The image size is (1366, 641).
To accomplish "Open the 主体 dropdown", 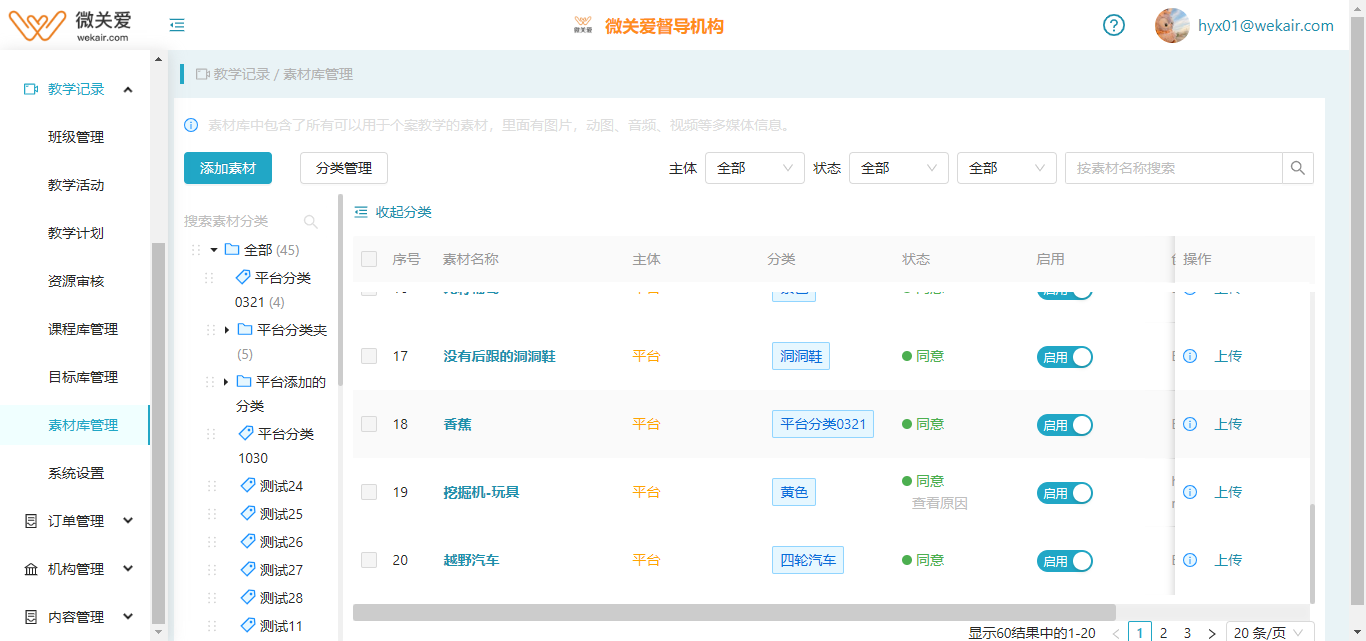I will click(x=755, y=168).
